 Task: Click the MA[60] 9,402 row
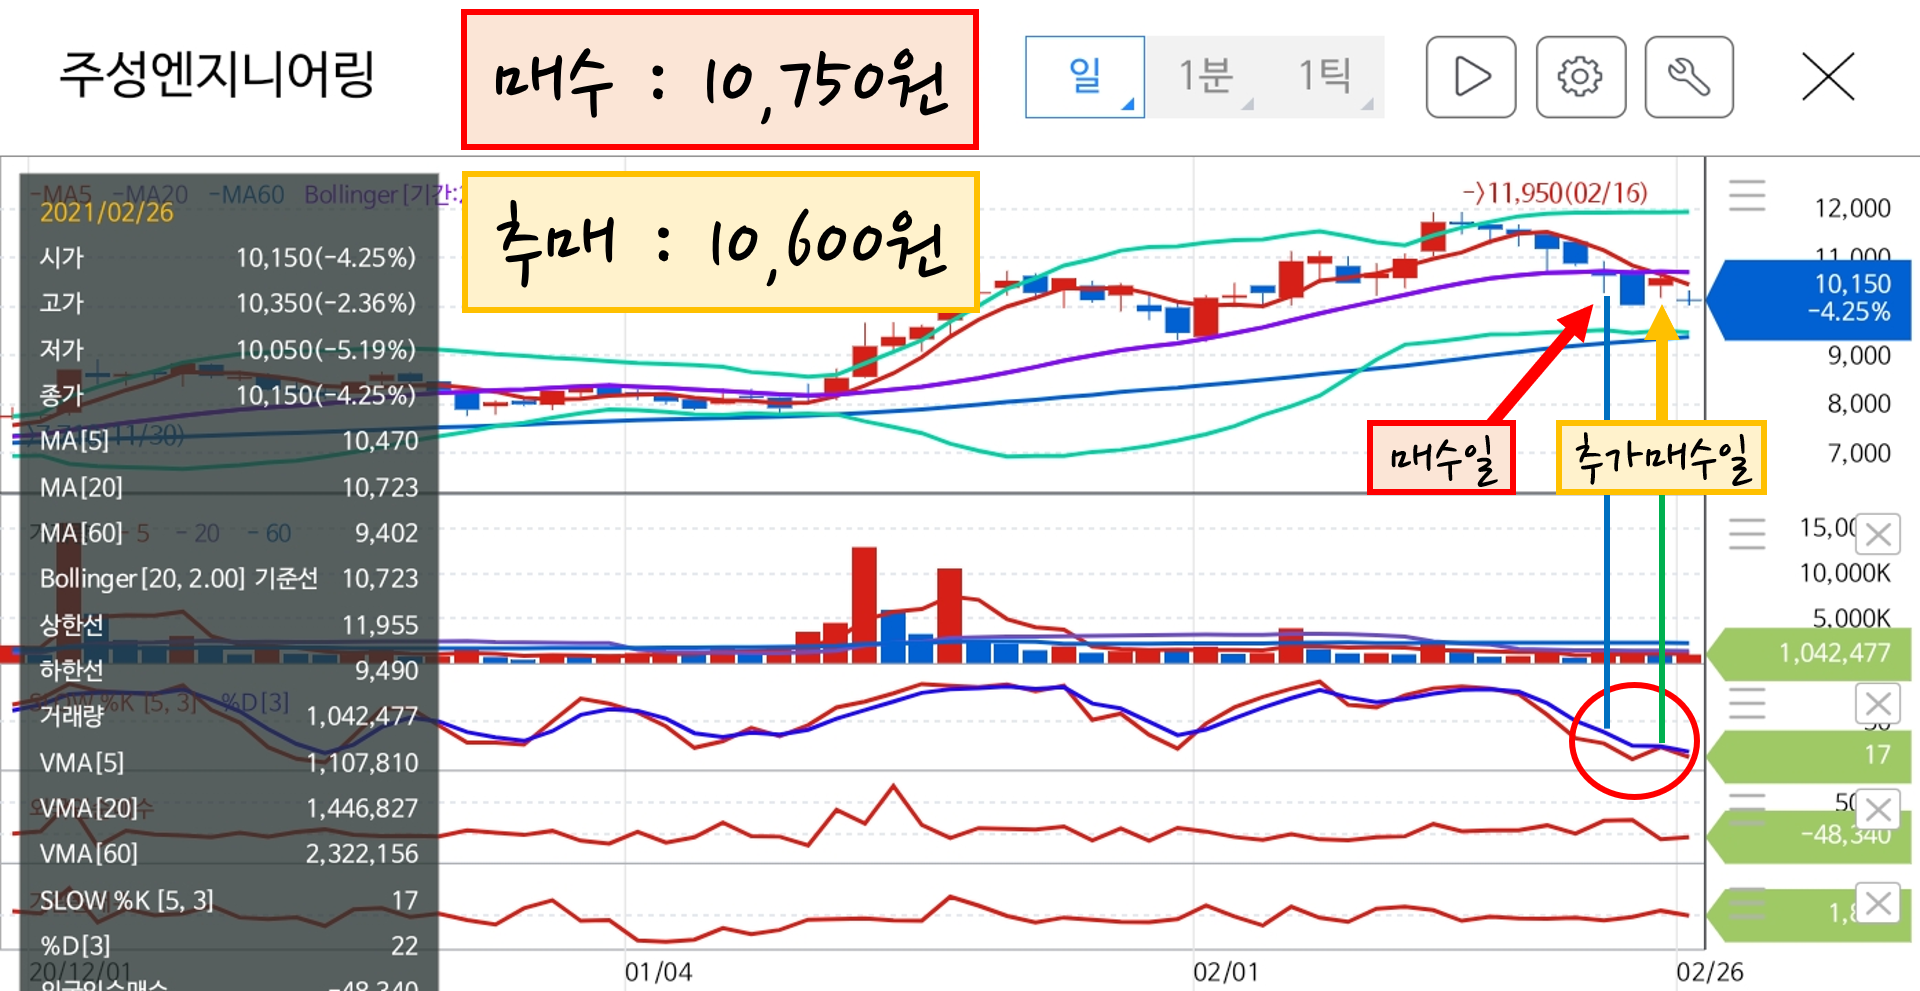click(228, 533)
